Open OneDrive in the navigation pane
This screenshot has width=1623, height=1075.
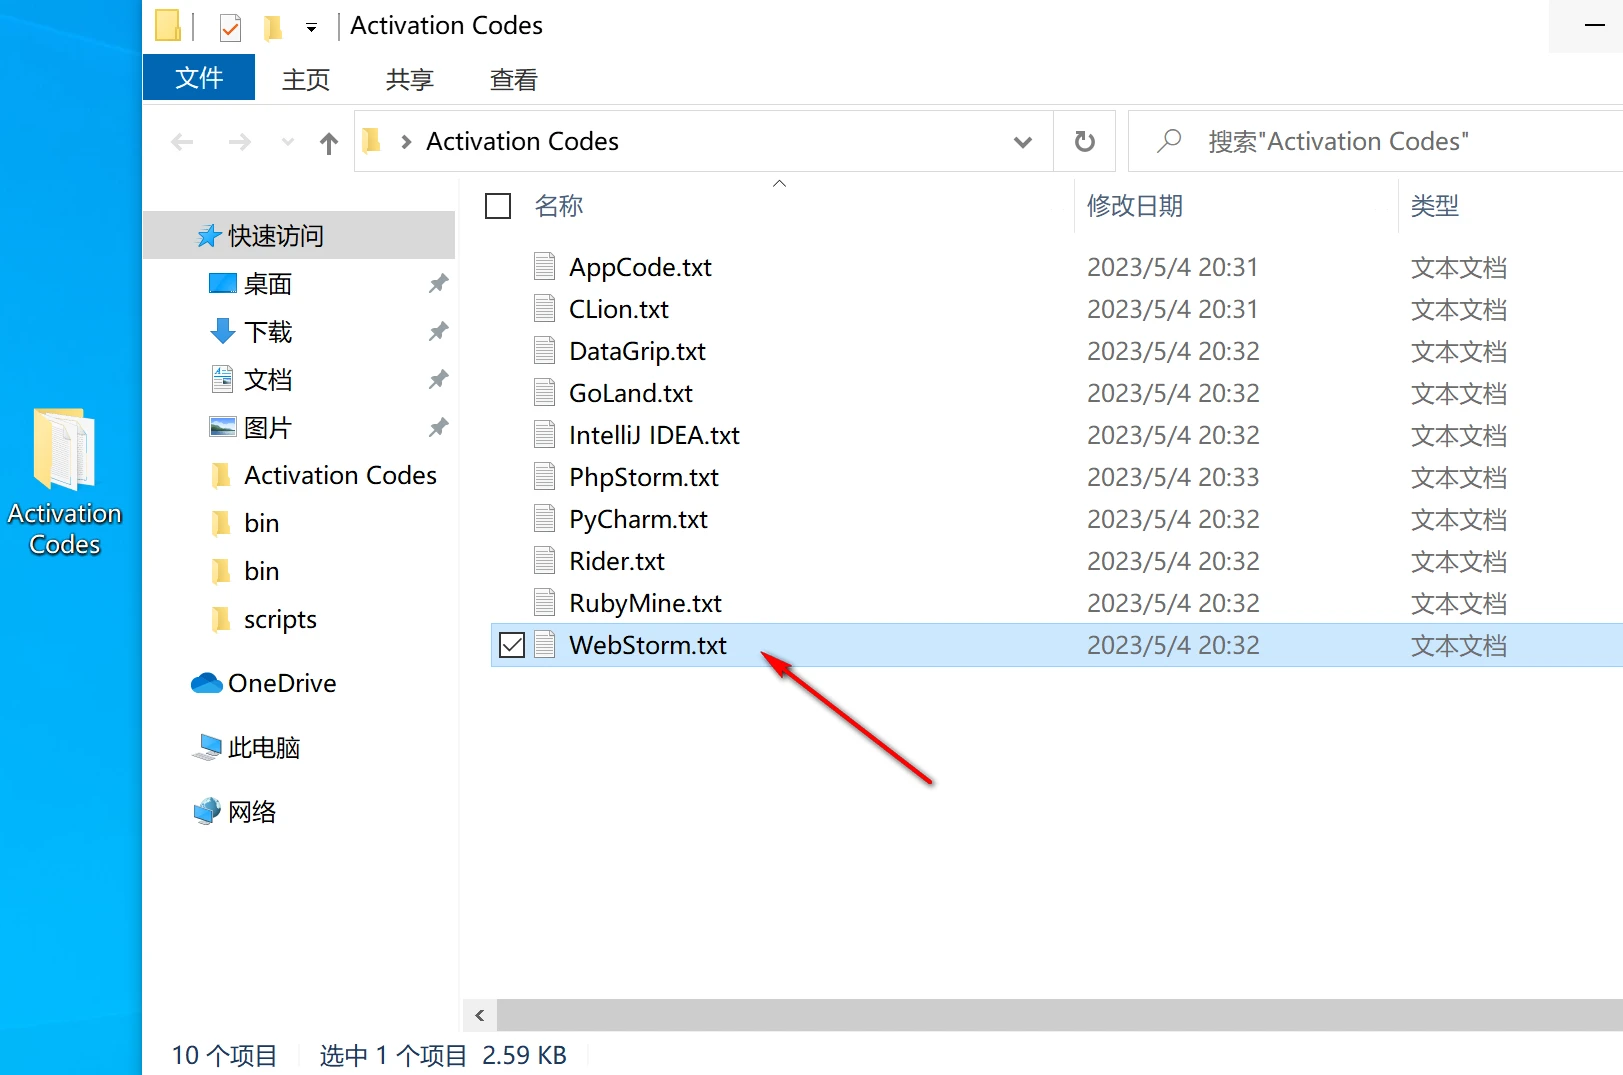[x=282, y=683]
